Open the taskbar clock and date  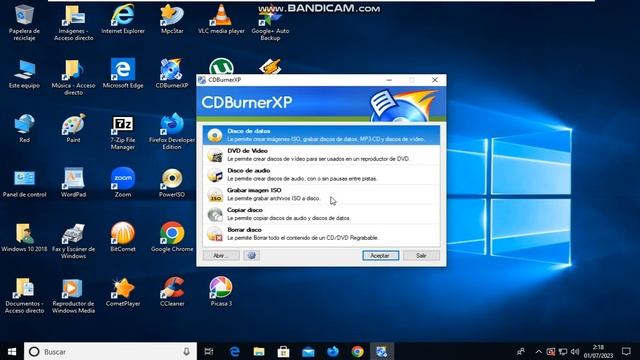click(598, 351)
